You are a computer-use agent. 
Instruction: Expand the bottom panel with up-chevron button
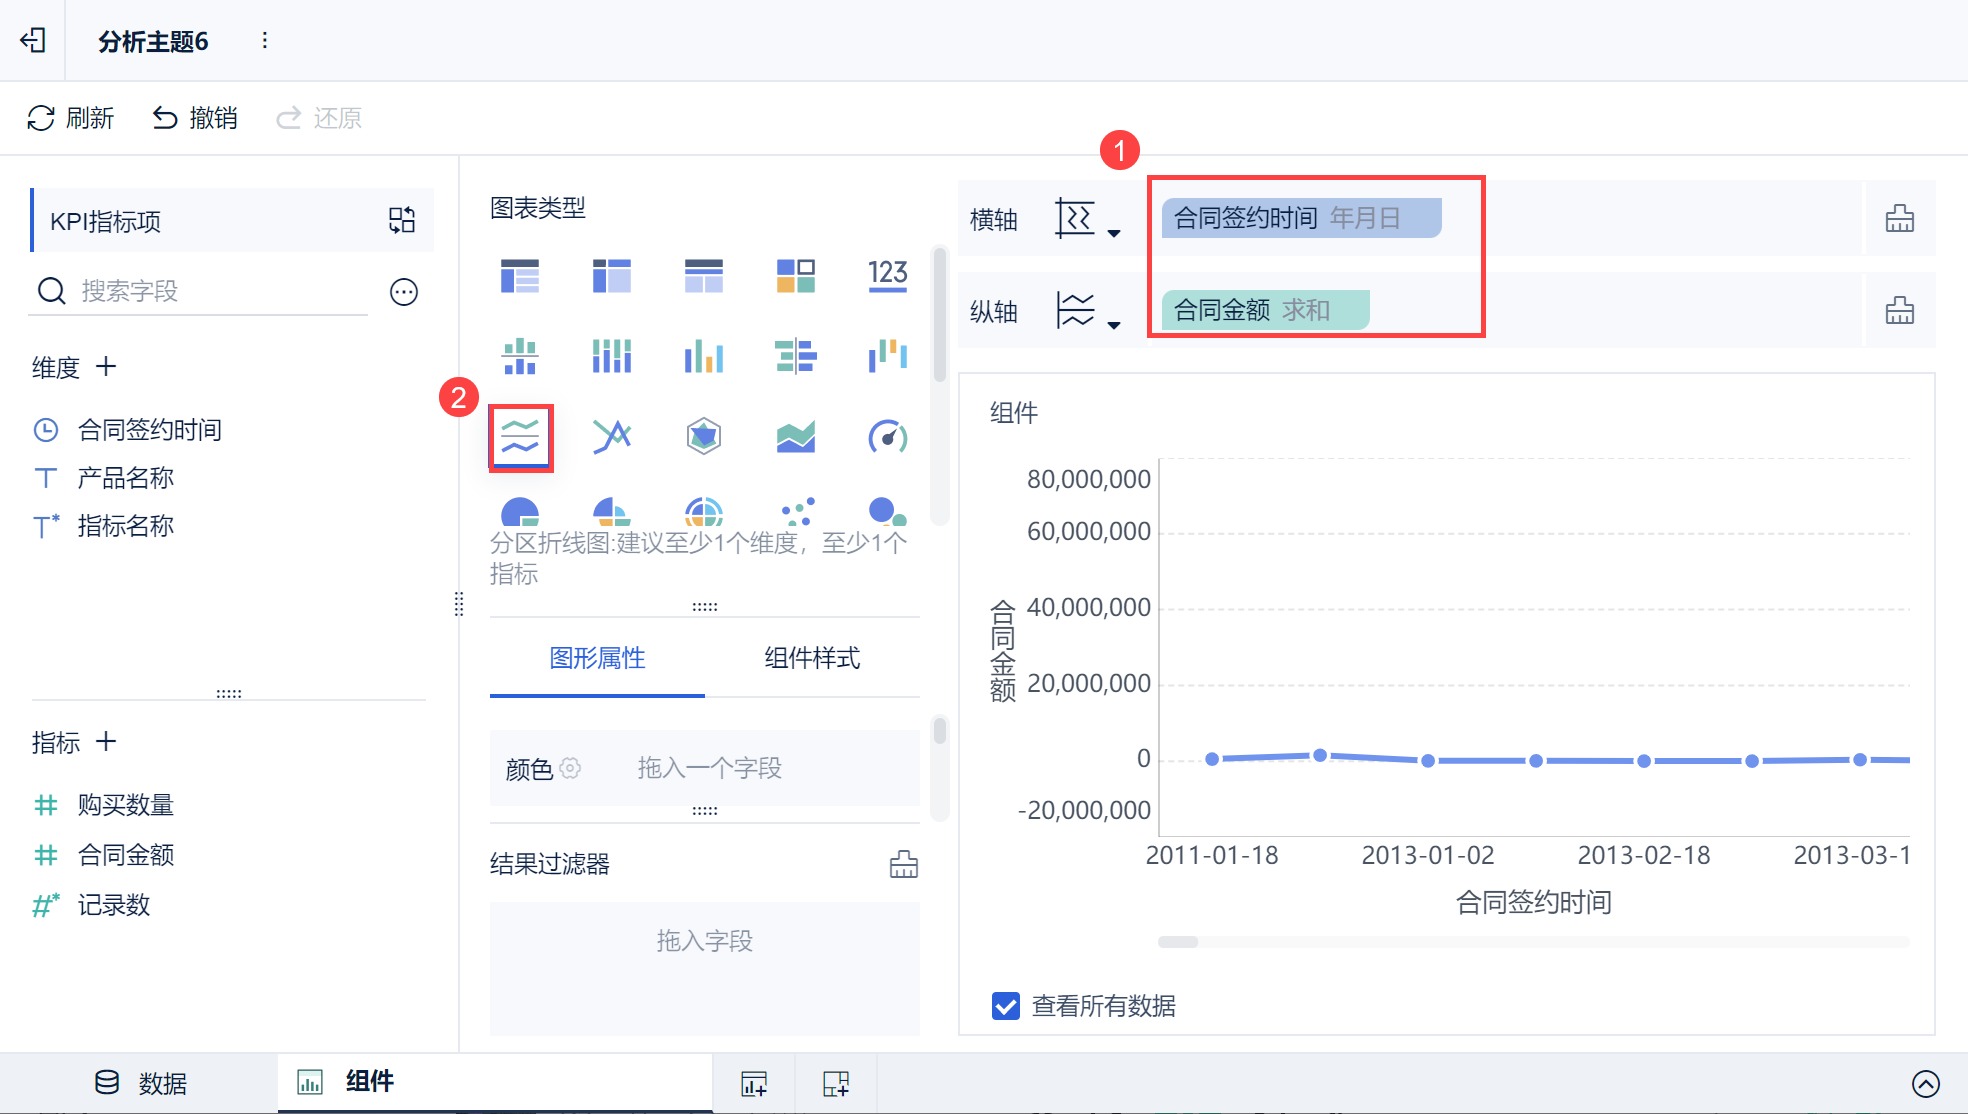[x=1925, y=1083]
